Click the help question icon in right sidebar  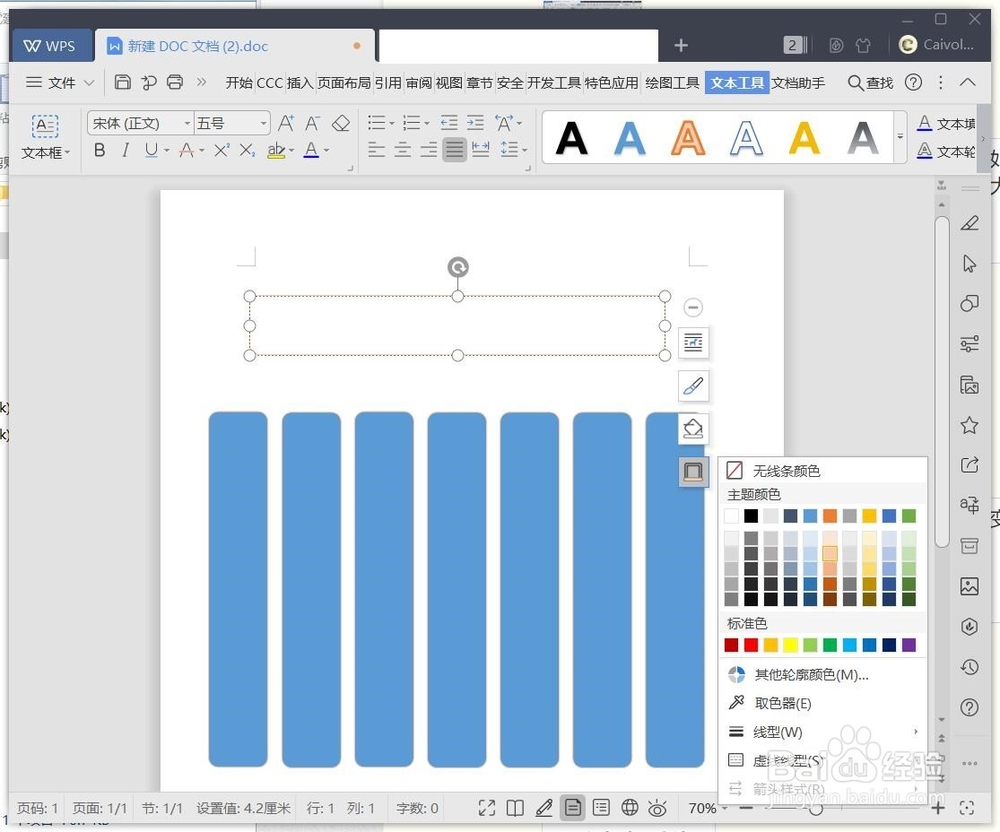coord(969,707)
